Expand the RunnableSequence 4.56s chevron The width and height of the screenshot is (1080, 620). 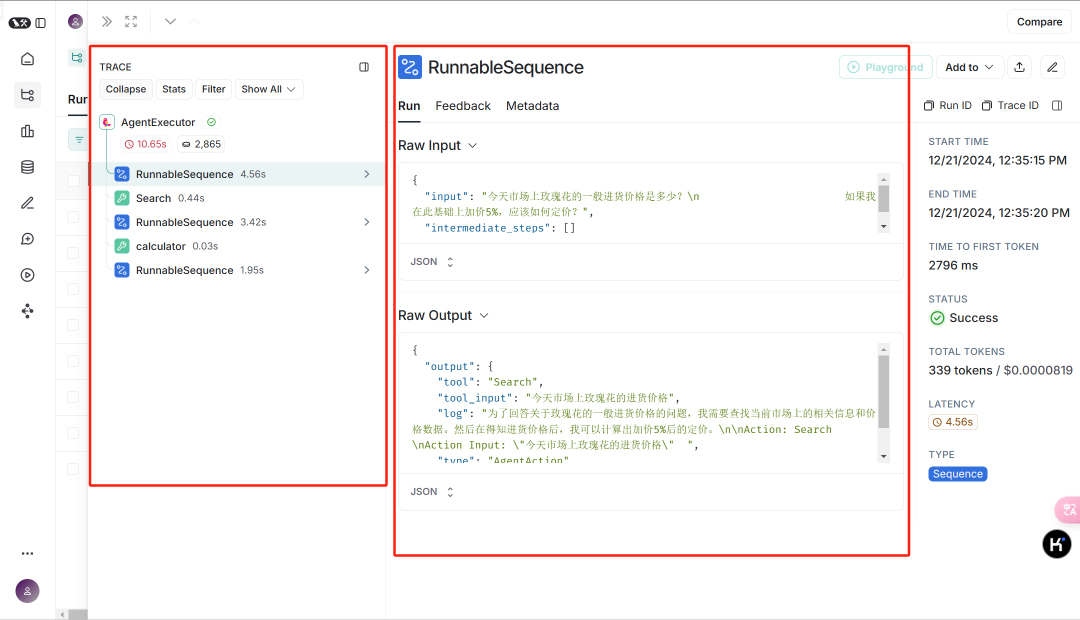pyautogui.click(x=367, y=173)
